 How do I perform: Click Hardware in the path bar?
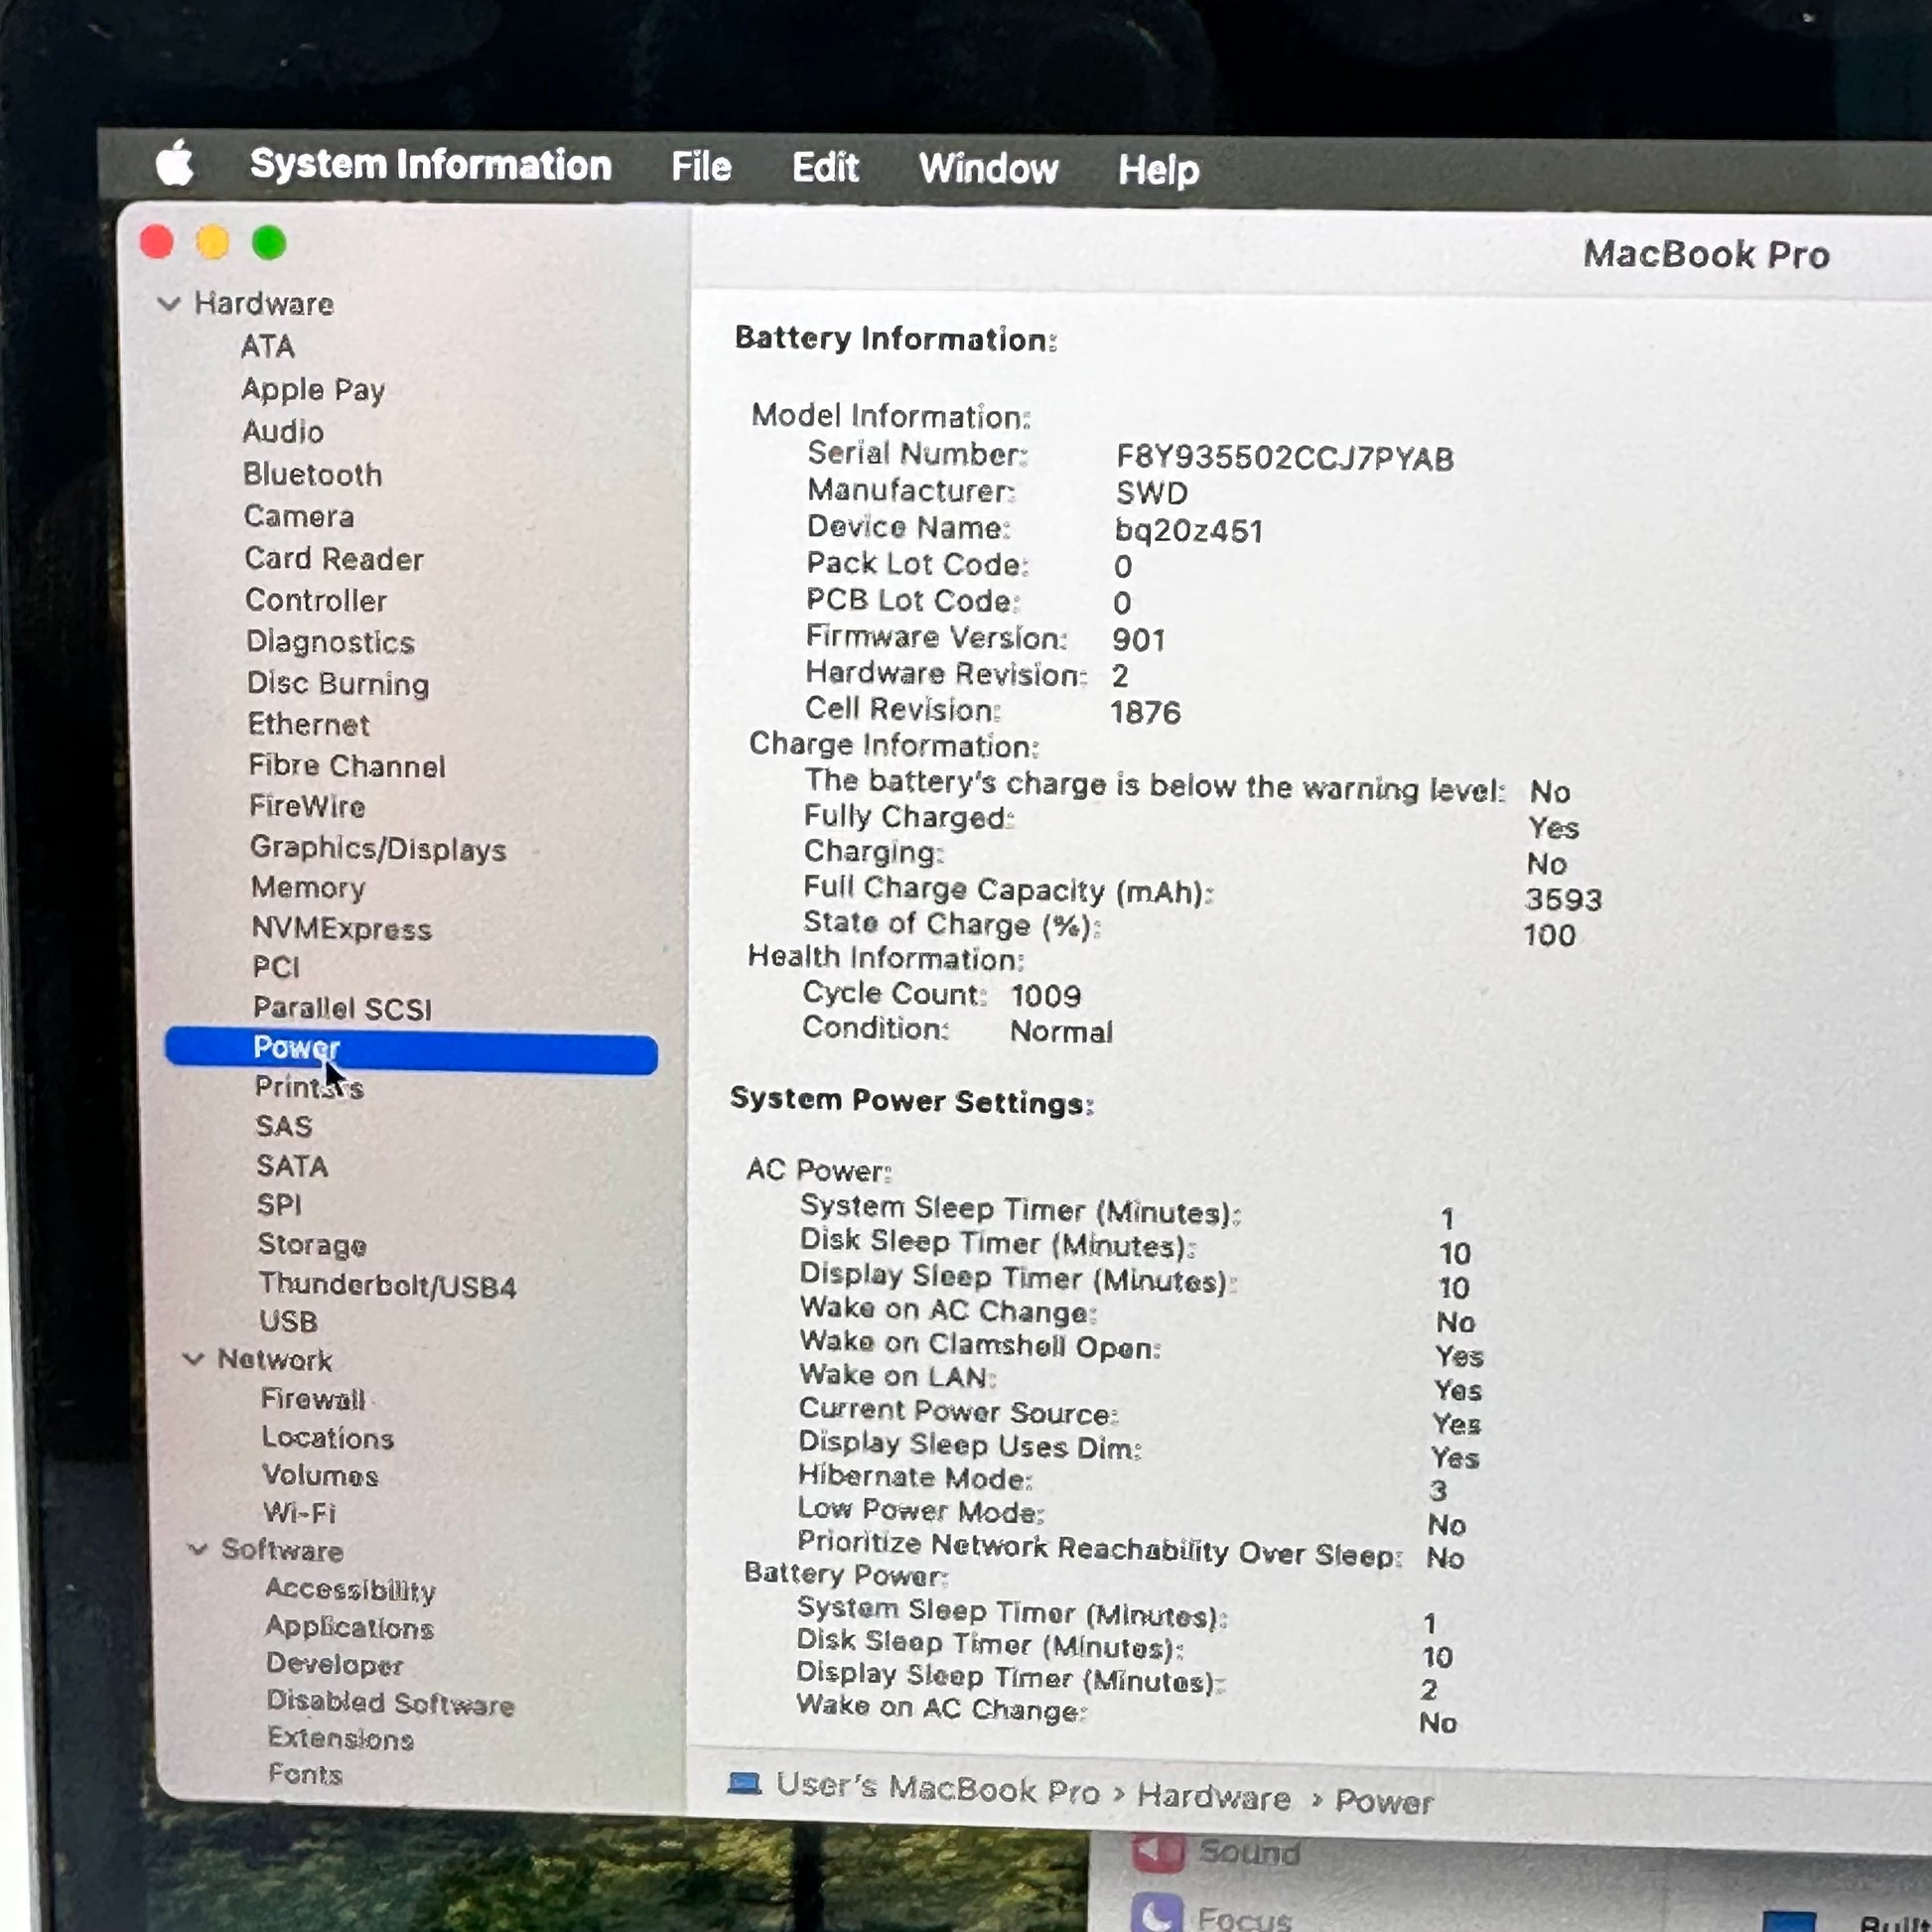point(1214,1797)
